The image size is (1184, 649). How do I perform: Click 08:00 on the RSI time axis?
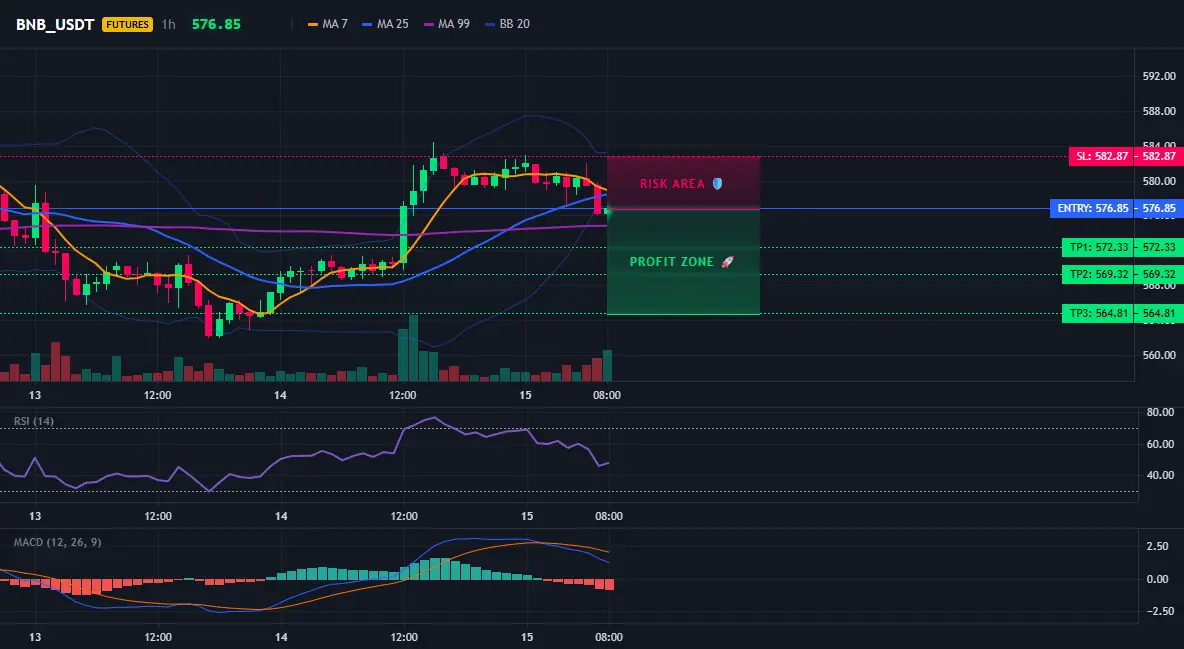point(609,516)
